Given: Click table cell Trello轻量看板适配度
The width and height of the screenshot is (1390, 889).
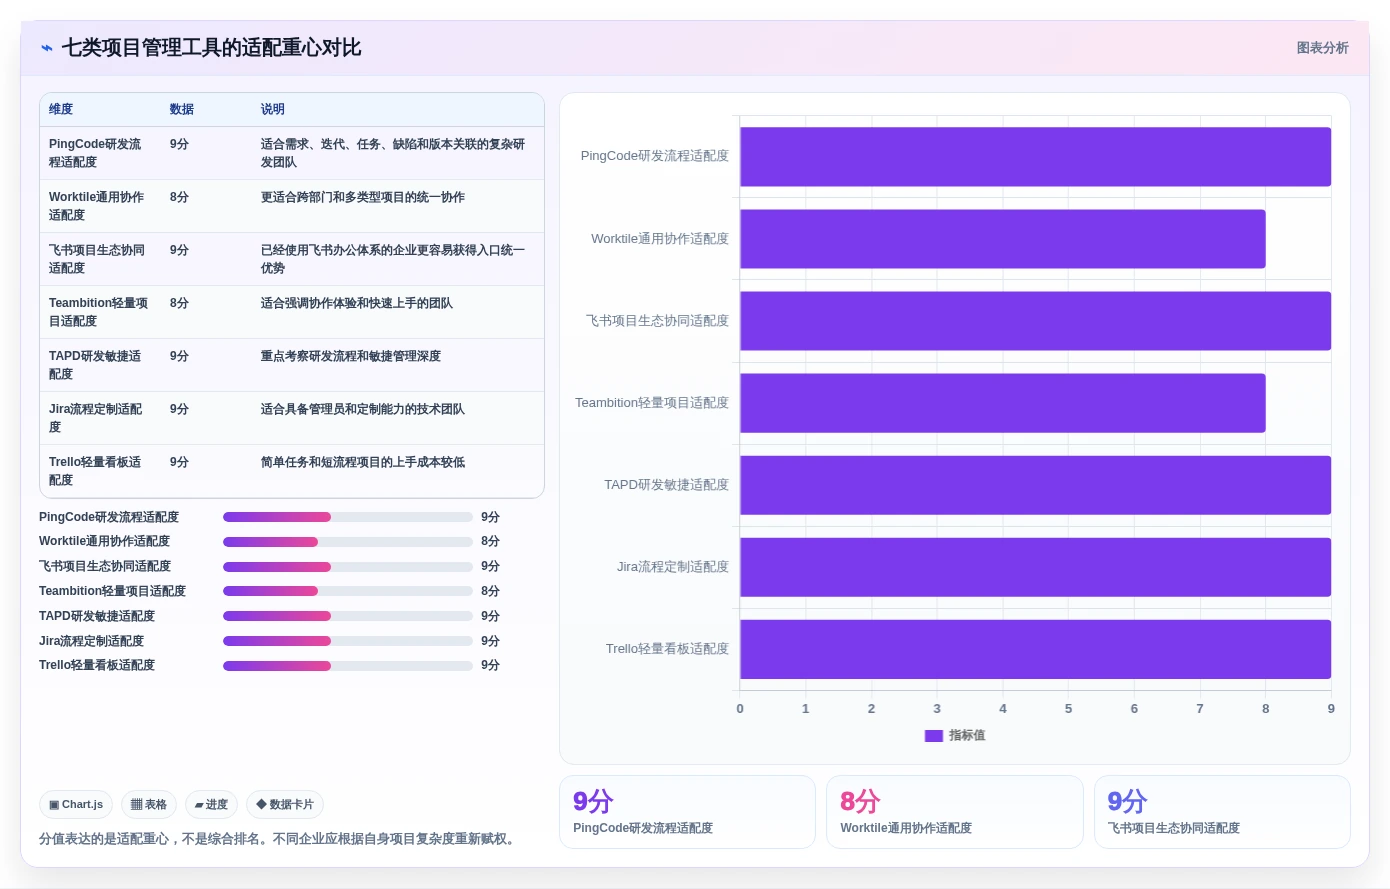Looking at the screenshot, I should [98, 471].
